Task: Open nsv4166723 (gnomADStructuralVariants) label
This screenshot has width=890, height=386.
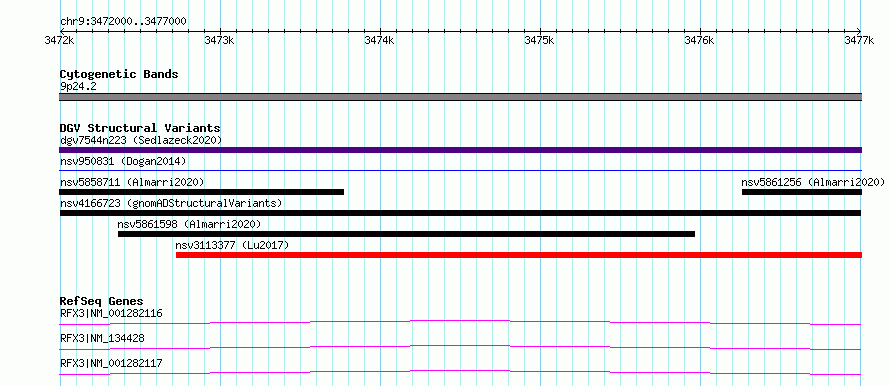Action: click(171, 203)
